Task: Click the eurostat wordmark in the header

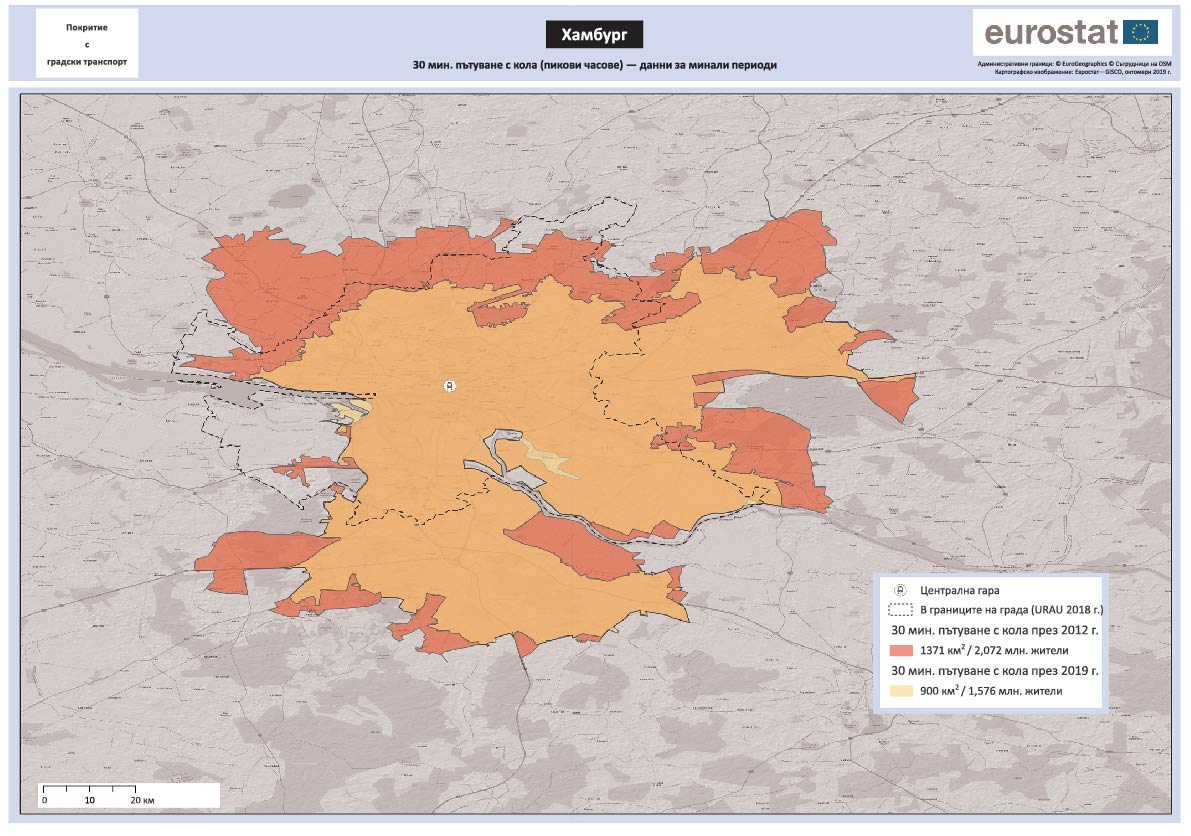Action: coord(1051,33)
